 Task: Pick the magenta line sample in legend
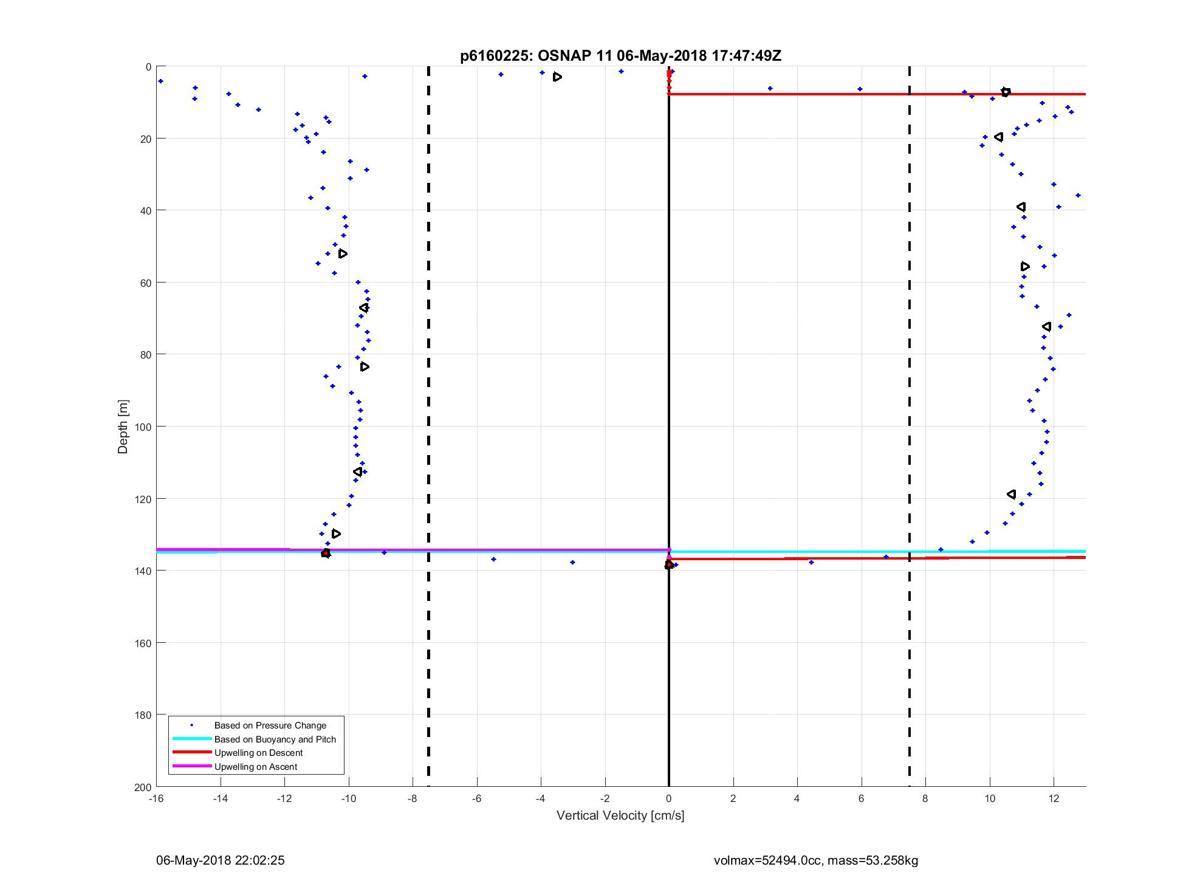tap(191, 767)
